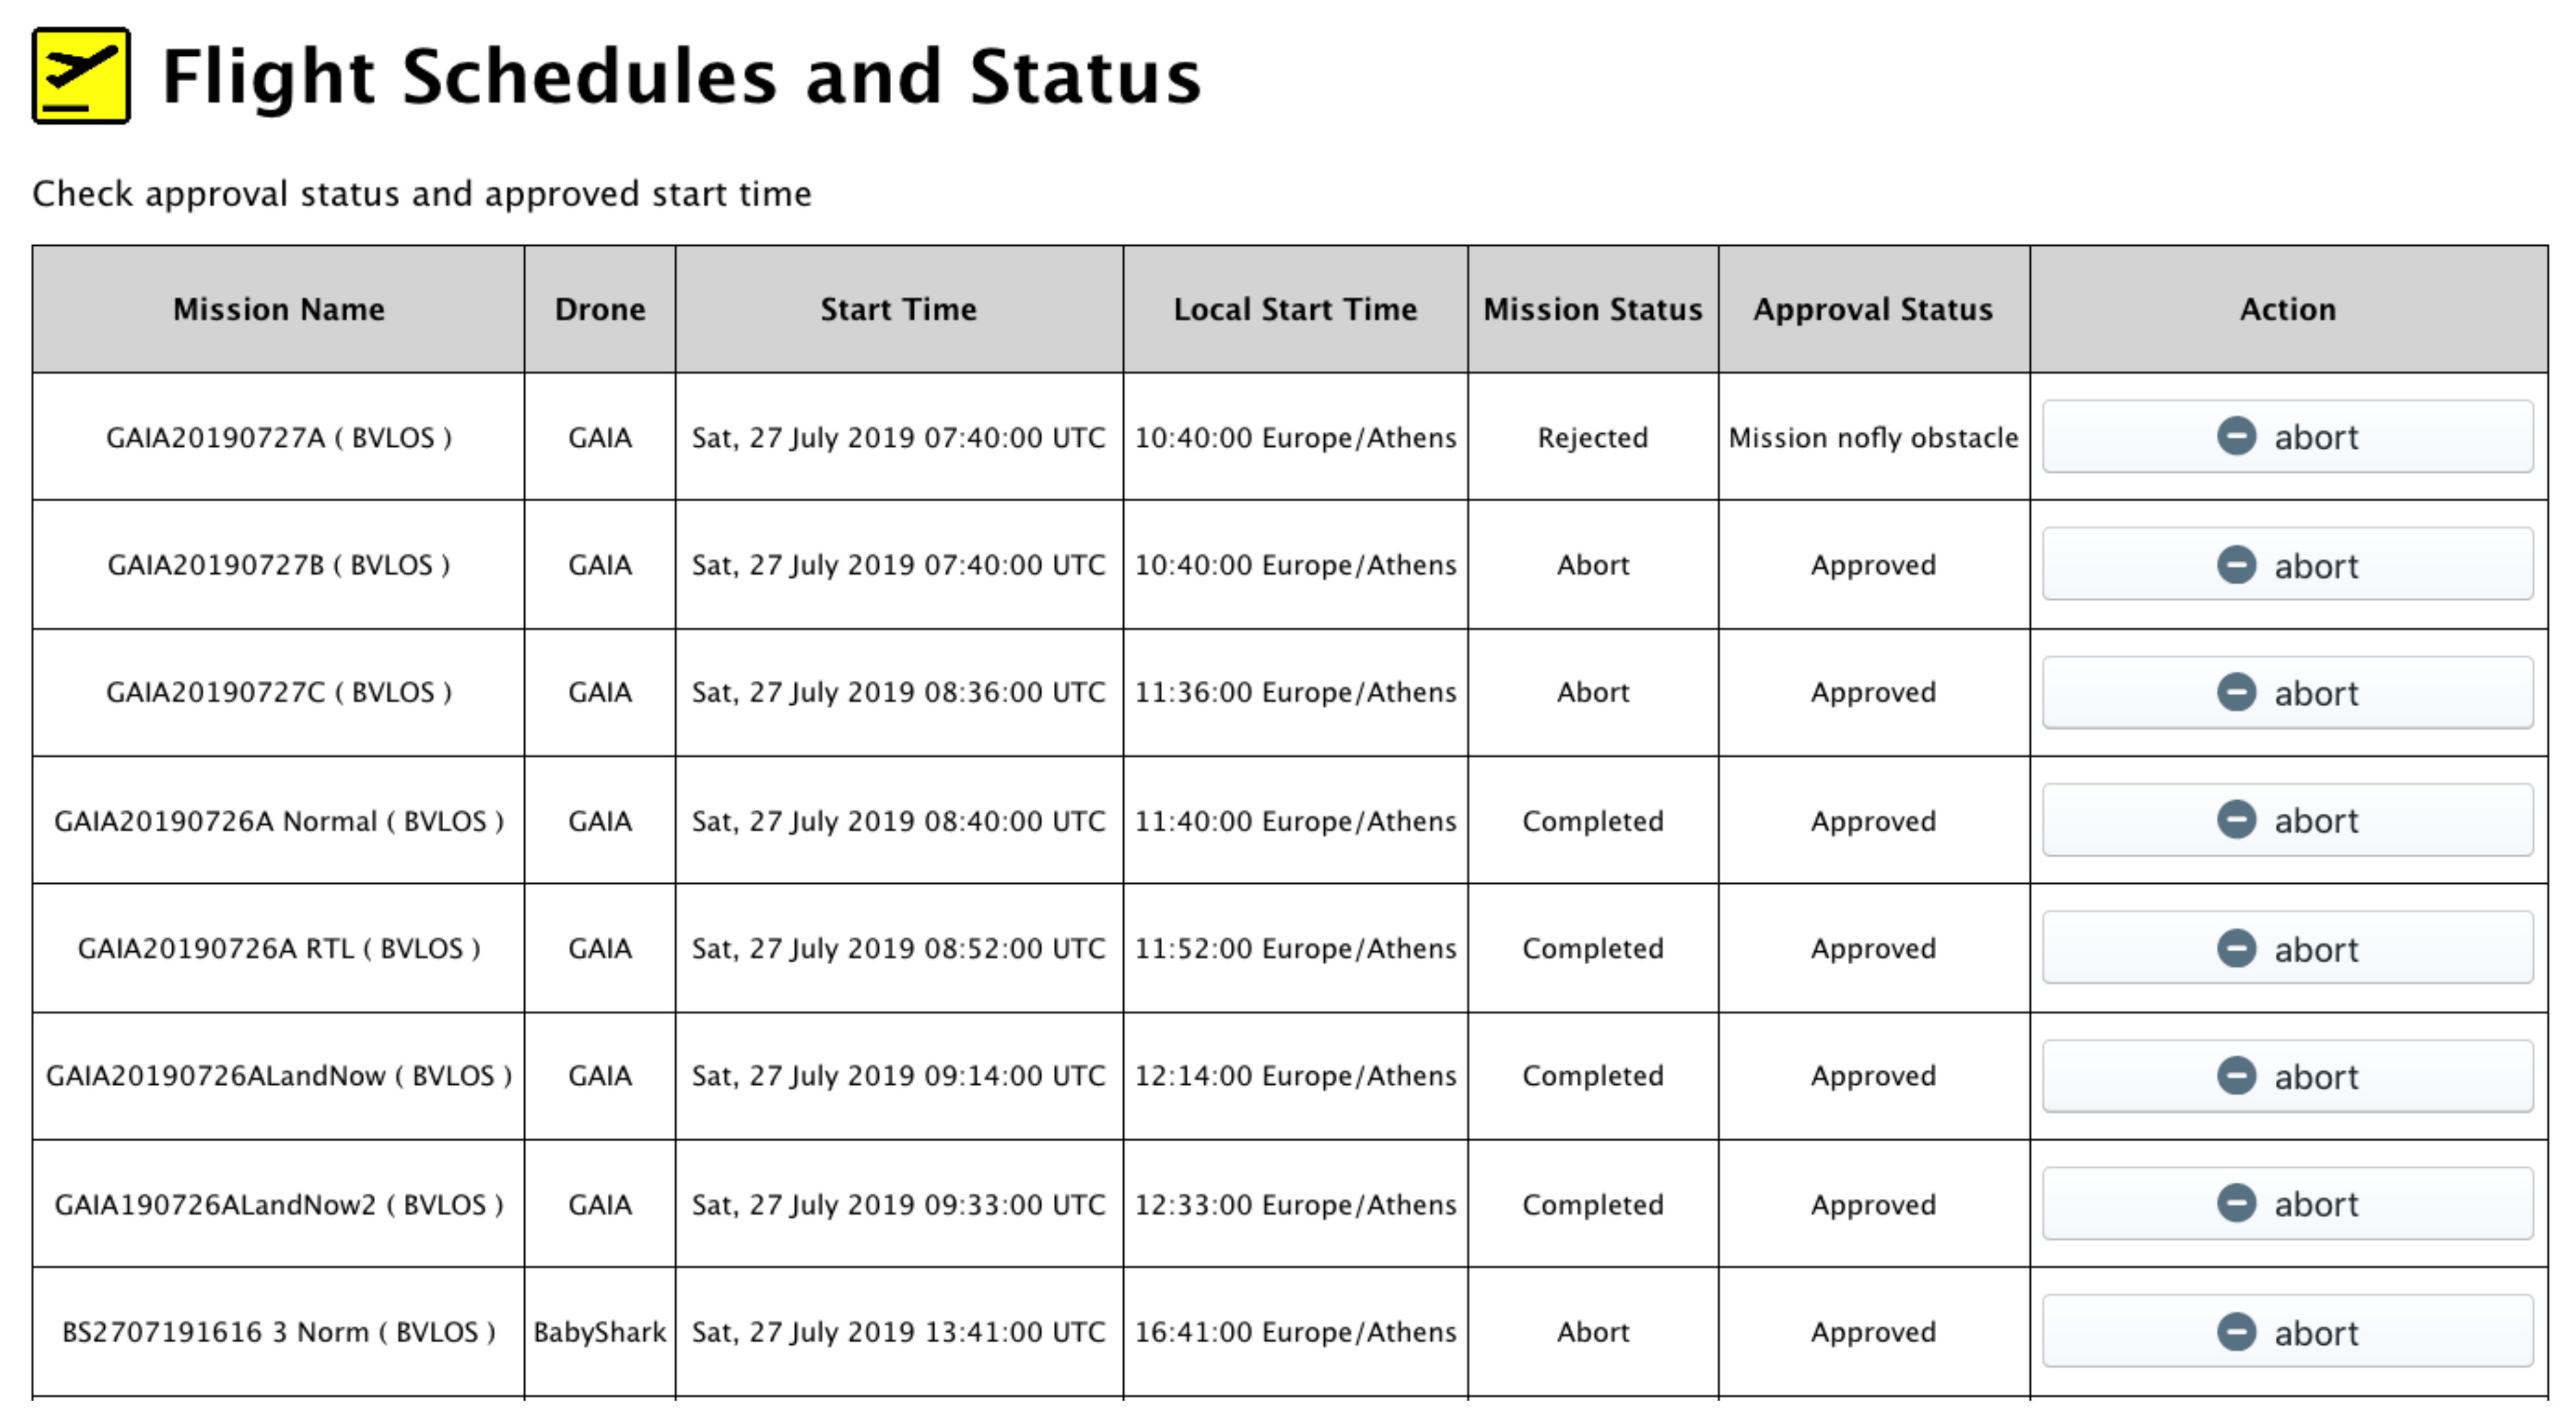Click the Action column header
Screen dimensions: 2576x1415
[x=2287, y=309]
